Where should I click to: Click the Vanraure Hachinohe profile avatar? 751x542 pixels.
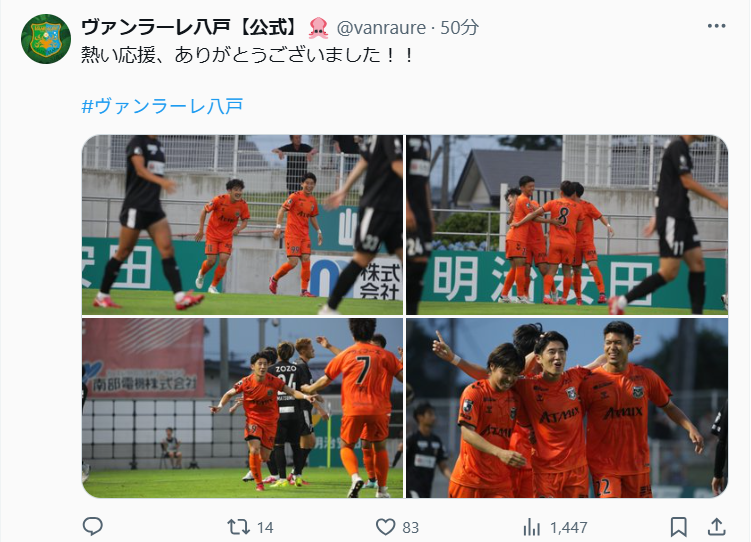pos(46,39)
